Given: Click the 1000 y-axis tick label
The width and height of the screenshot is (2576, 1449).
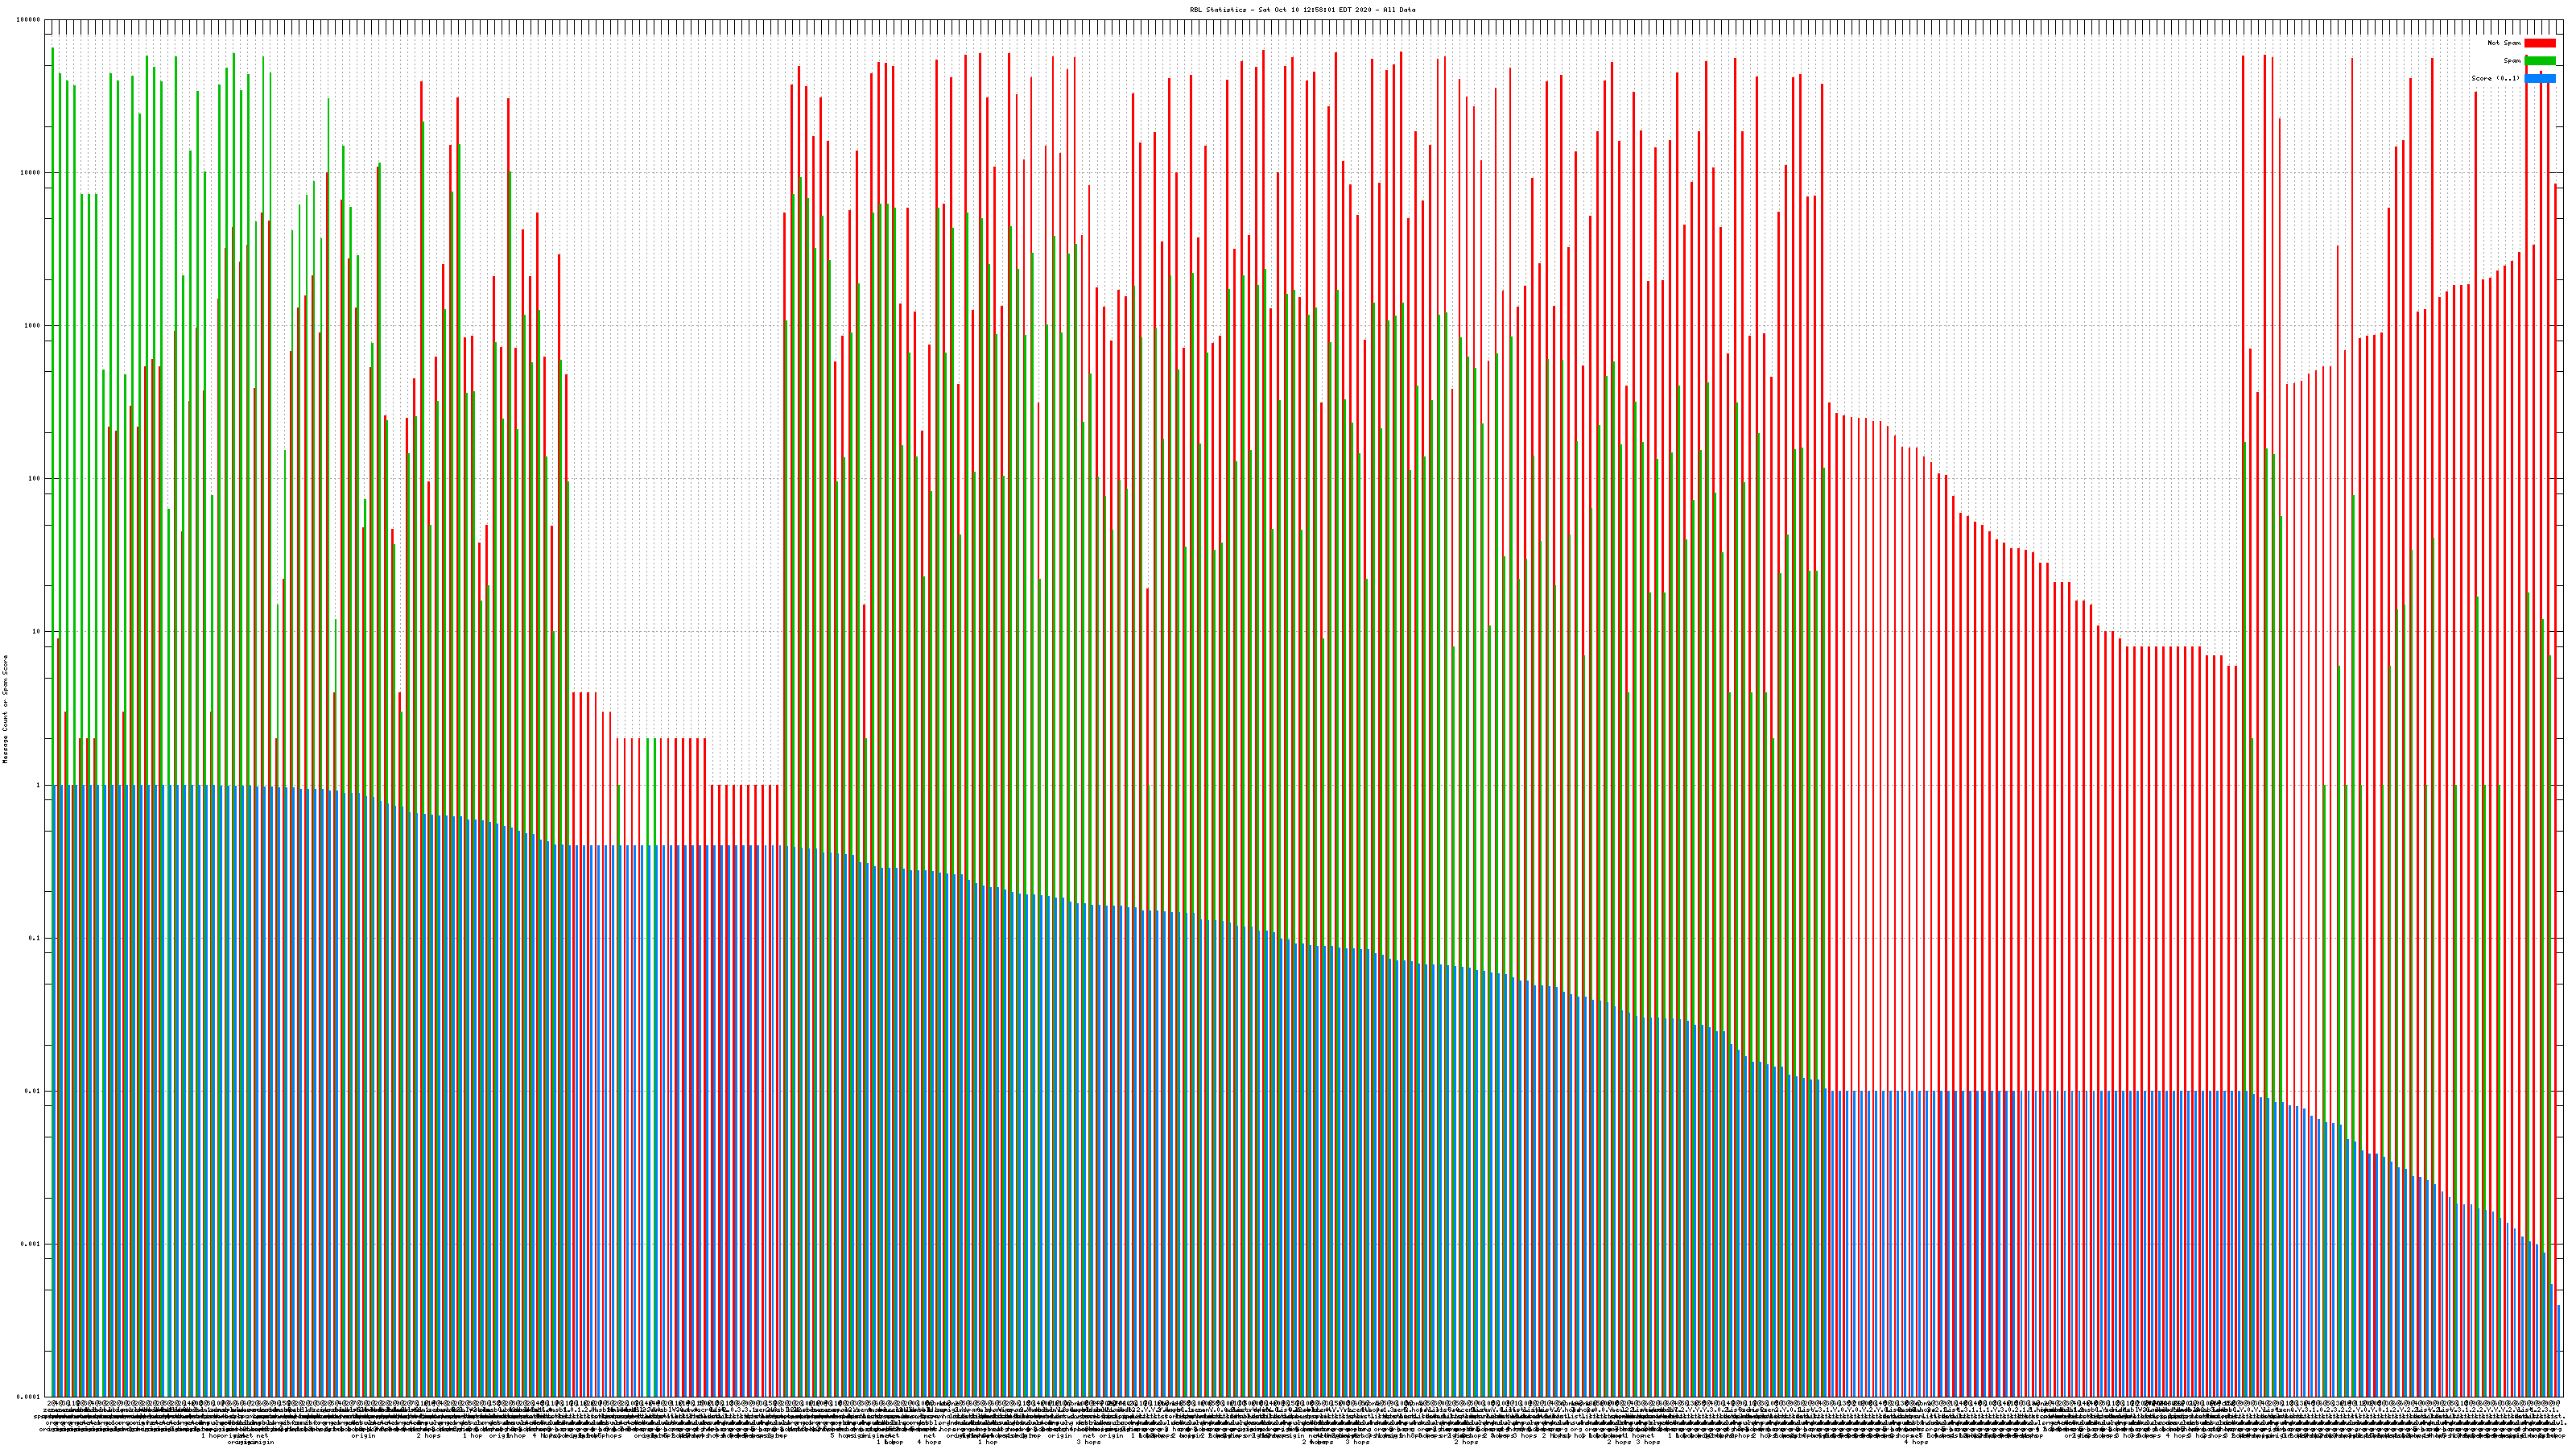Looking at the screenshot, I should [32, 326].
